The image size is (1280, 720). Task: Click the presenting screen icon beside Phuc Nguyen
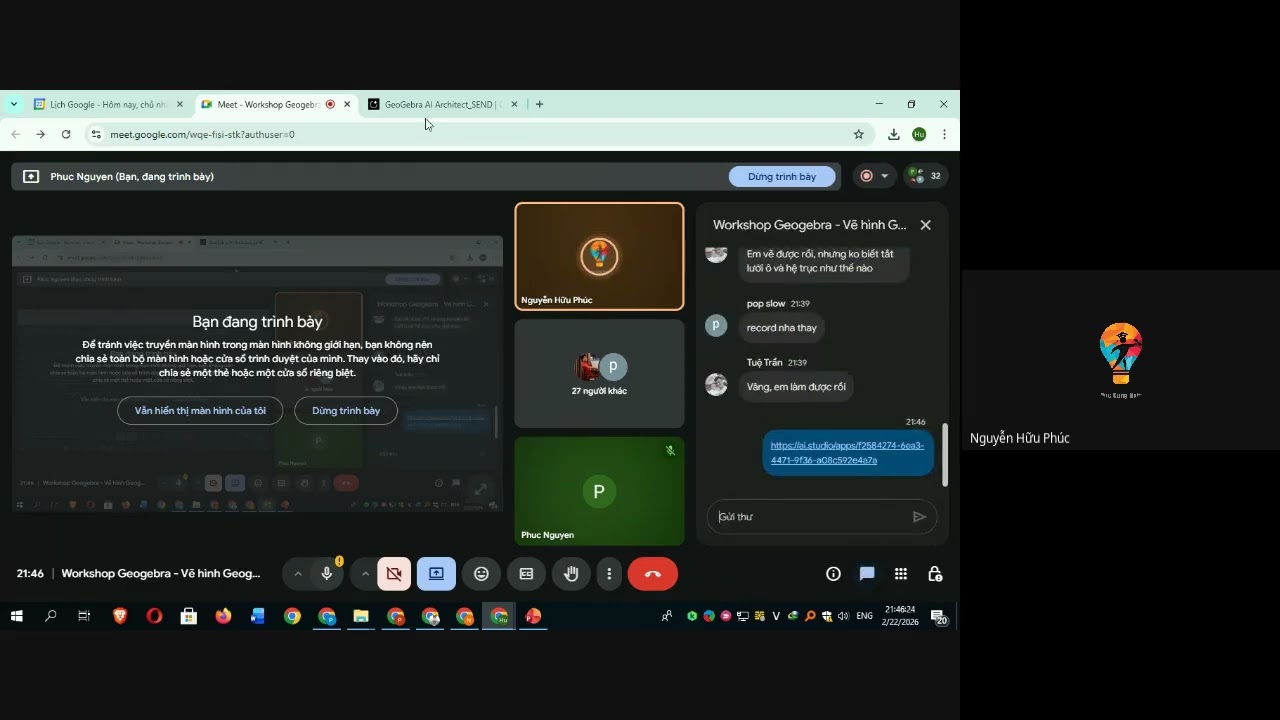[x=31, y=177]
